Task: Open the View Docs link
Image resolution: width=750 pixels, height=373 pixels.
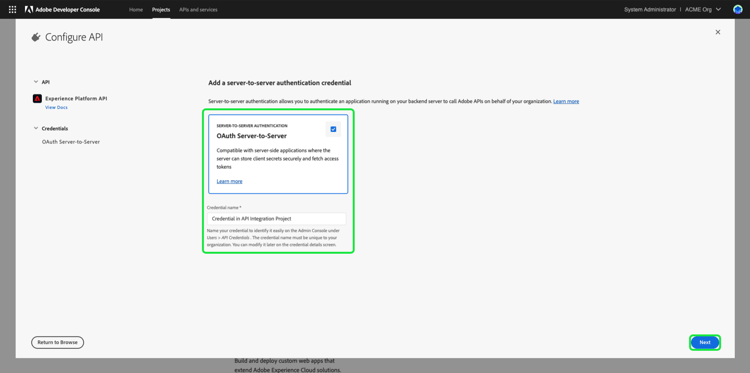Action: tap(56, 108)
